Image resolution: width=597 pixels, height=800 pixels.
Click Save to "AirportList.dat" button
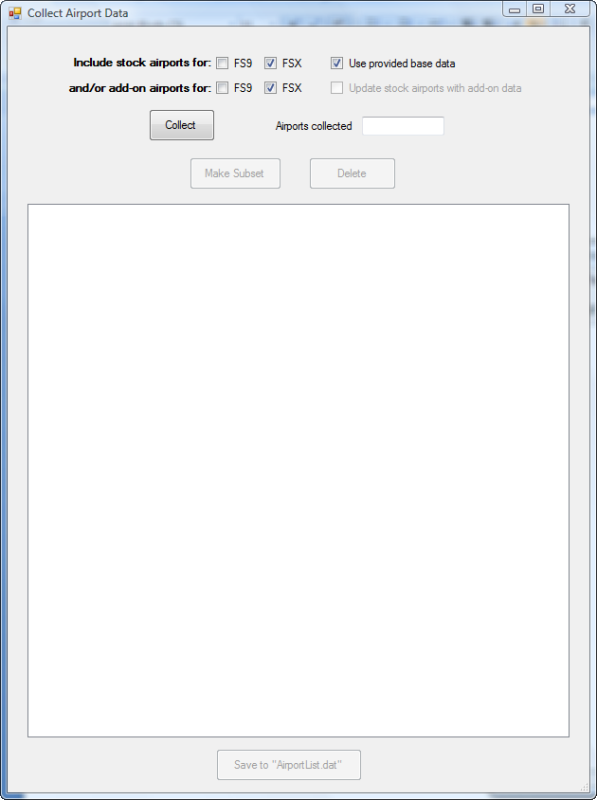[289, 765]
